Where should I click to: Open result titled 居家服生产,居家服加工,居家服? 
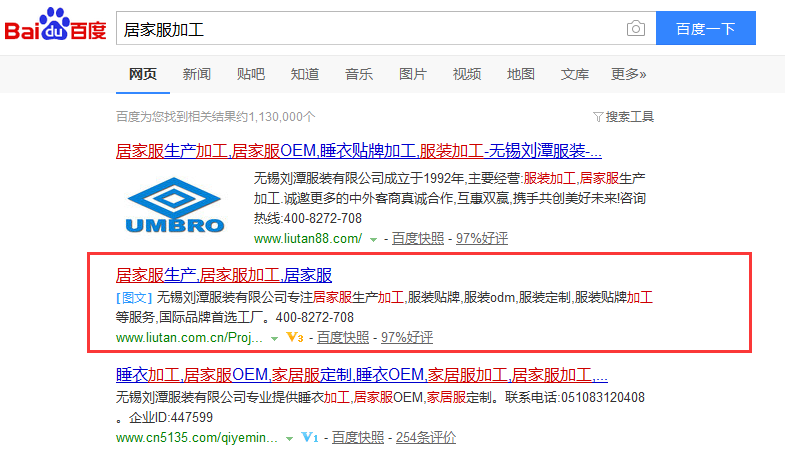(x=224, y=275)
